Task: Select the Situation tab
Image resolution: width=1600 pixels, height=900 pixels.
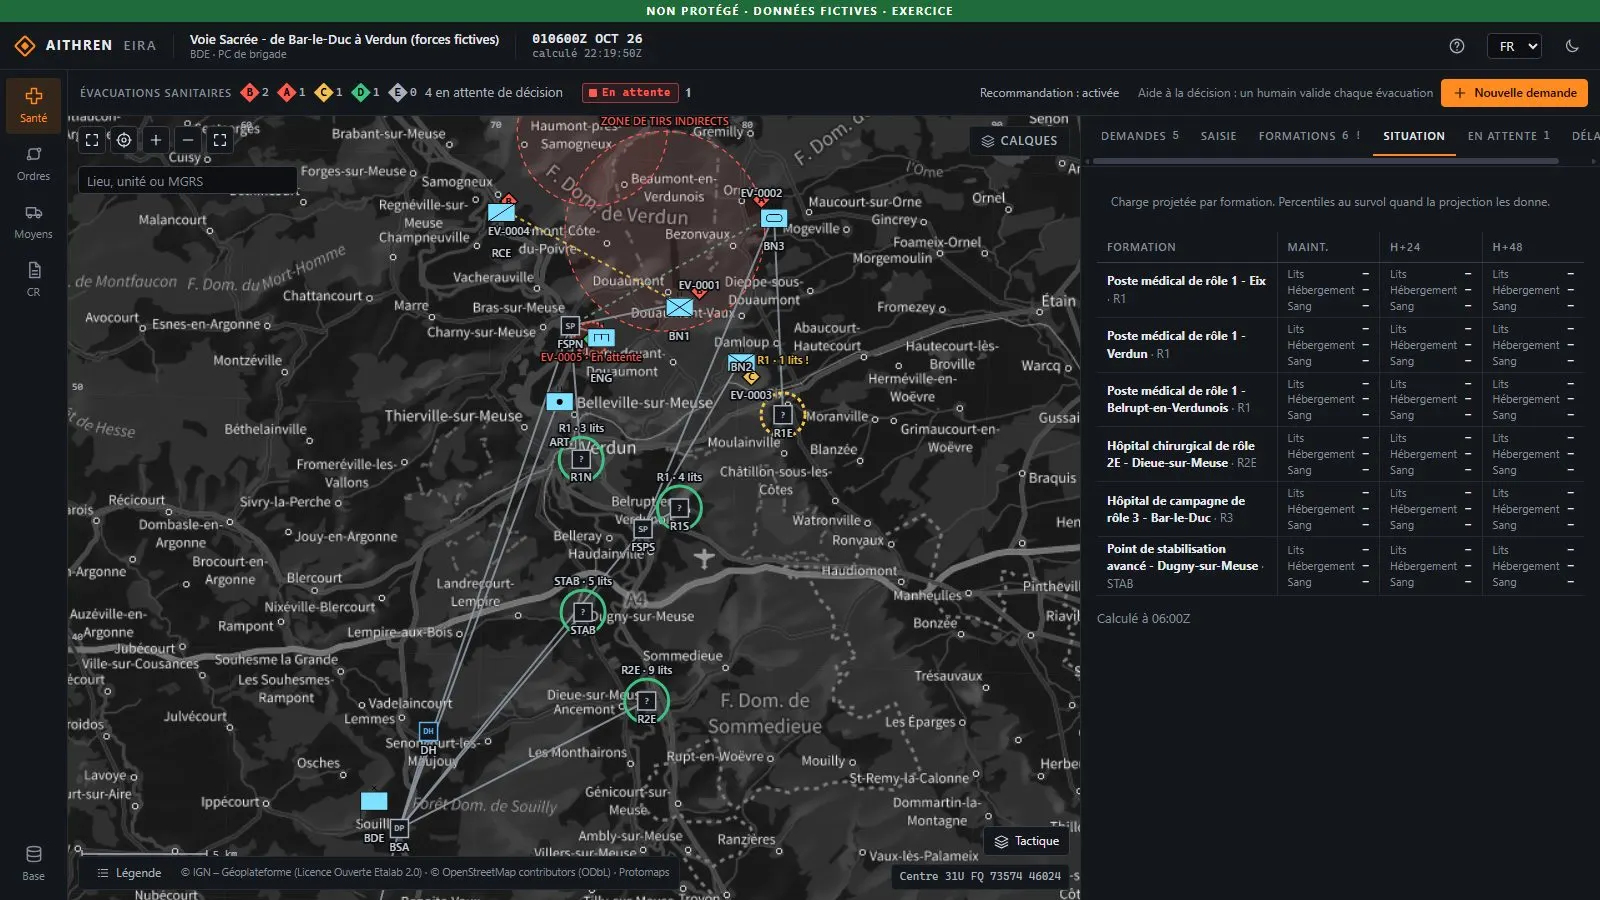Action: click(1414, 136)
